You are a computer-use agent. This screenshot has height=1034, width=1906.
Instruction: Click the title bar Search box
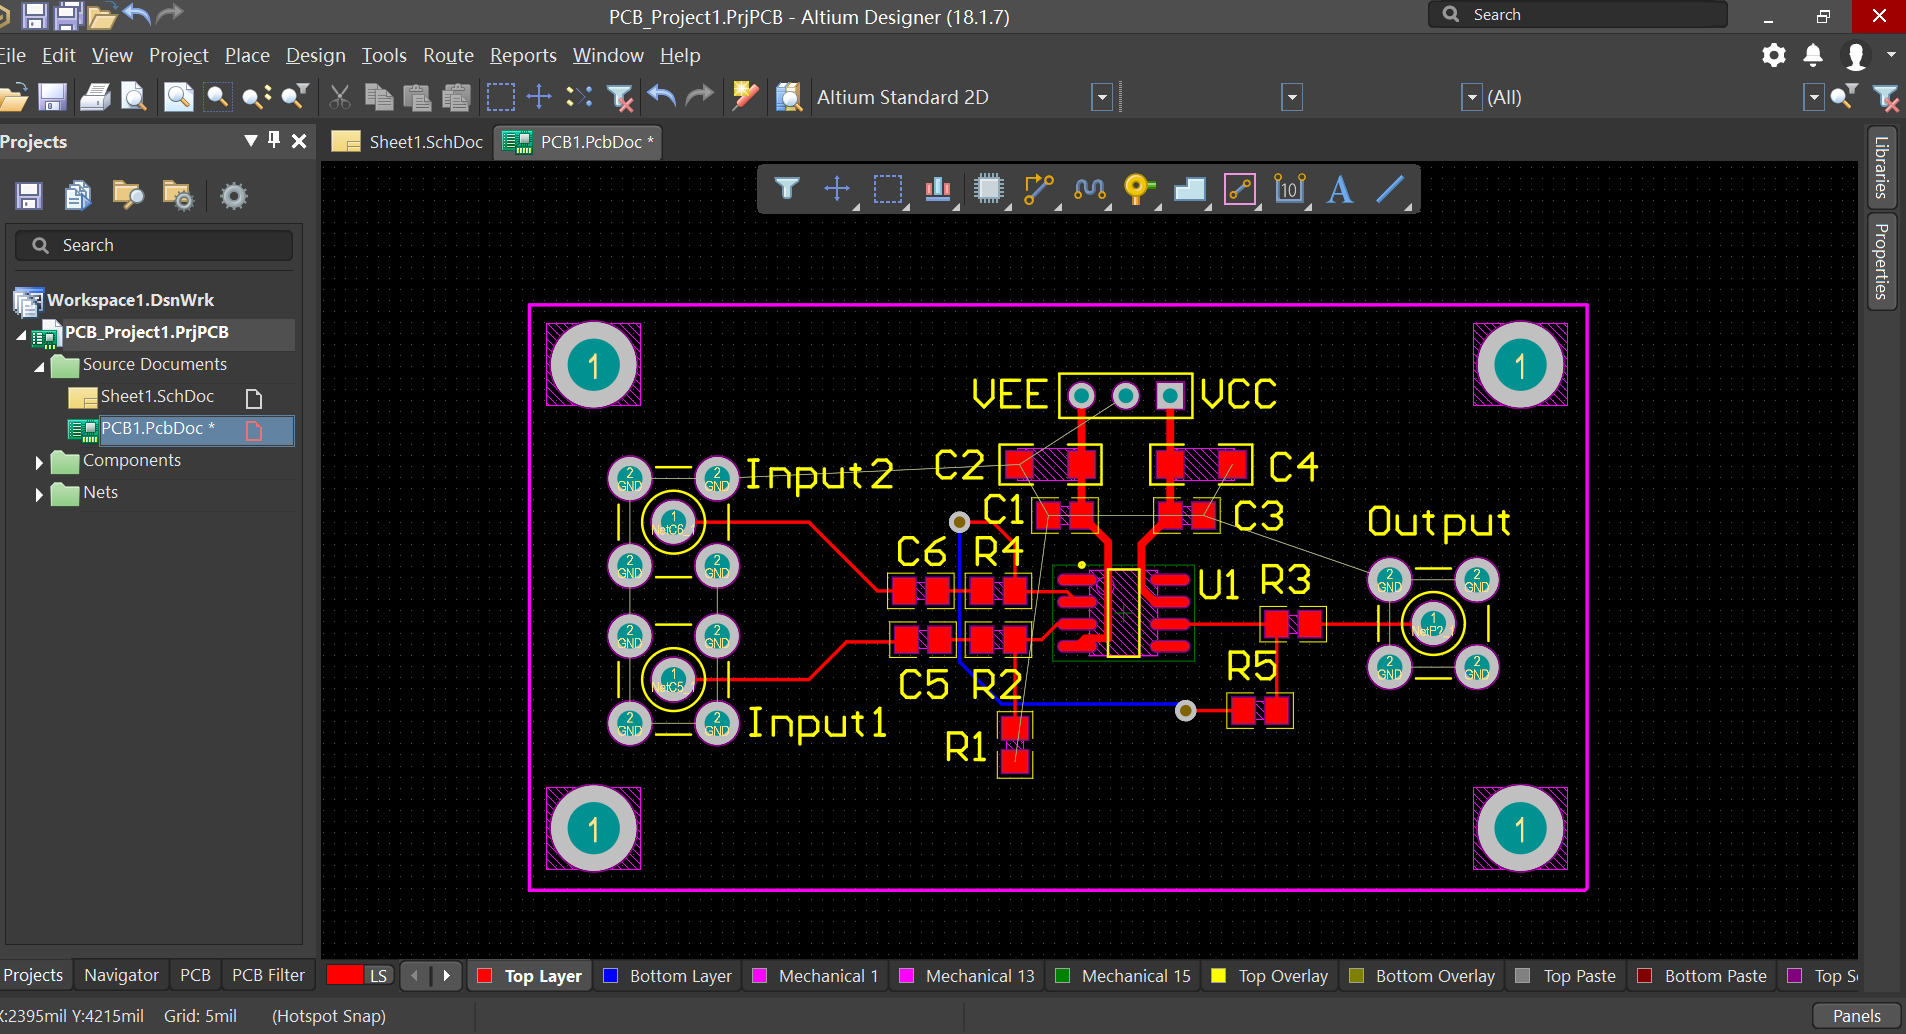pos(1577,15)
